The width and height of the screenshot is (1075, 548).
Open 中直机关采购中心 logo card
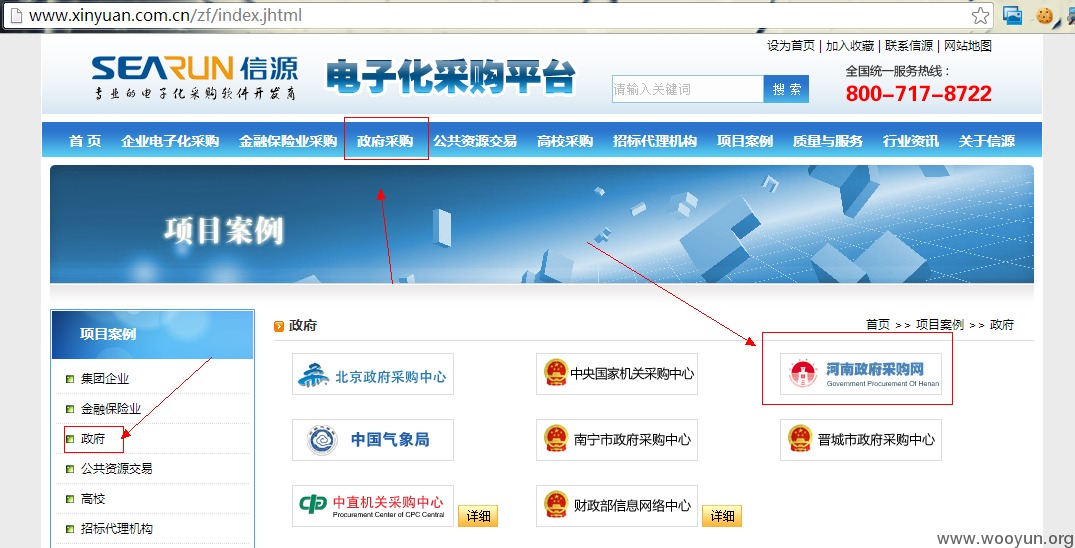point(373,506)
